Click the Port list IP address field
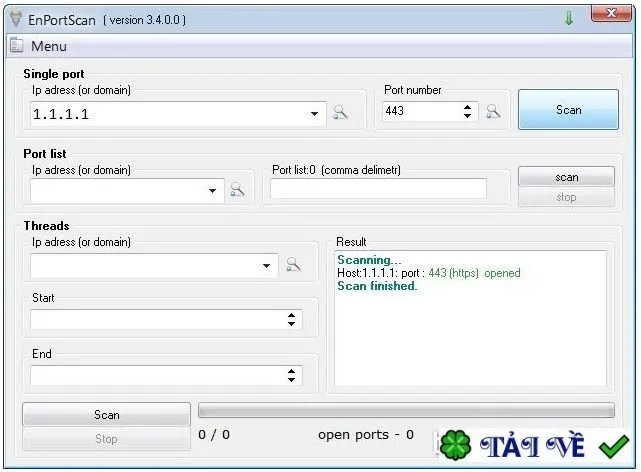This screenshot has height=472, width=641. (127, 191)
